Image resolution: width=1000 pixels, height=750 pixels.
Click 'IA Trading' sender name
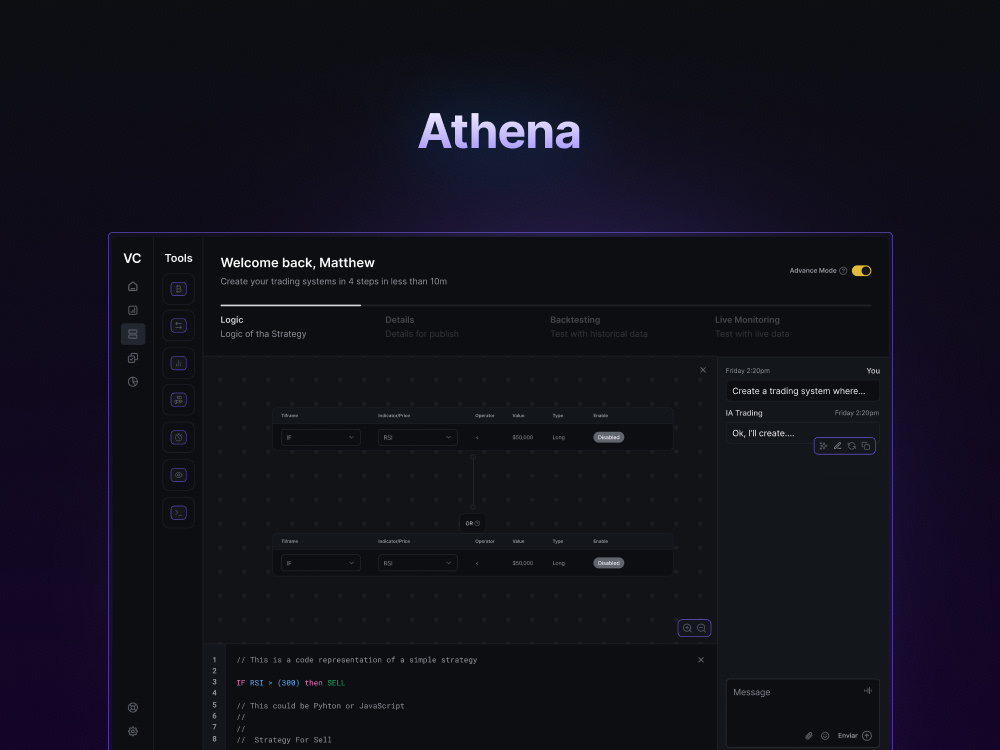[x=744, y=413]
